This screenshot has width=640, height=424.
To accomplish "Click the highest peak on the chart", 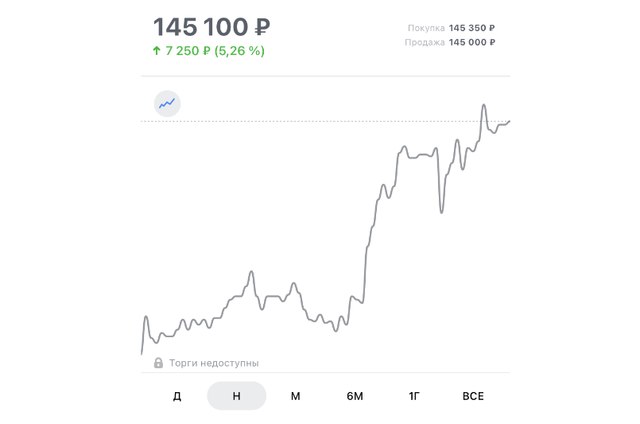I will point(484,105).
